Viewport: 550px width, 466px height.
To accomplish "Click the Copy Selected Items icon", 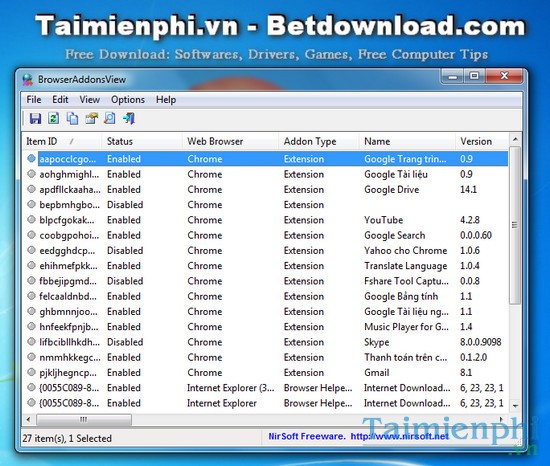I will tap(73, 119).
